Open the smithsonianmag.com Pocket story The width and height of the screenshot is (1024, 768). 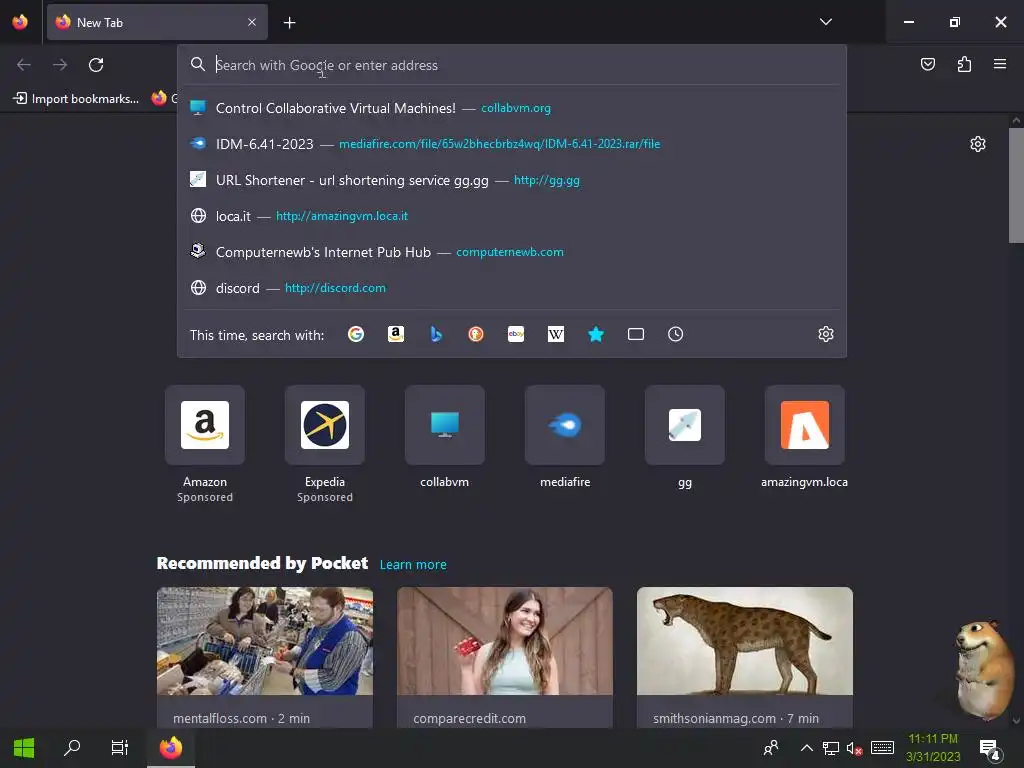point(744,658)
